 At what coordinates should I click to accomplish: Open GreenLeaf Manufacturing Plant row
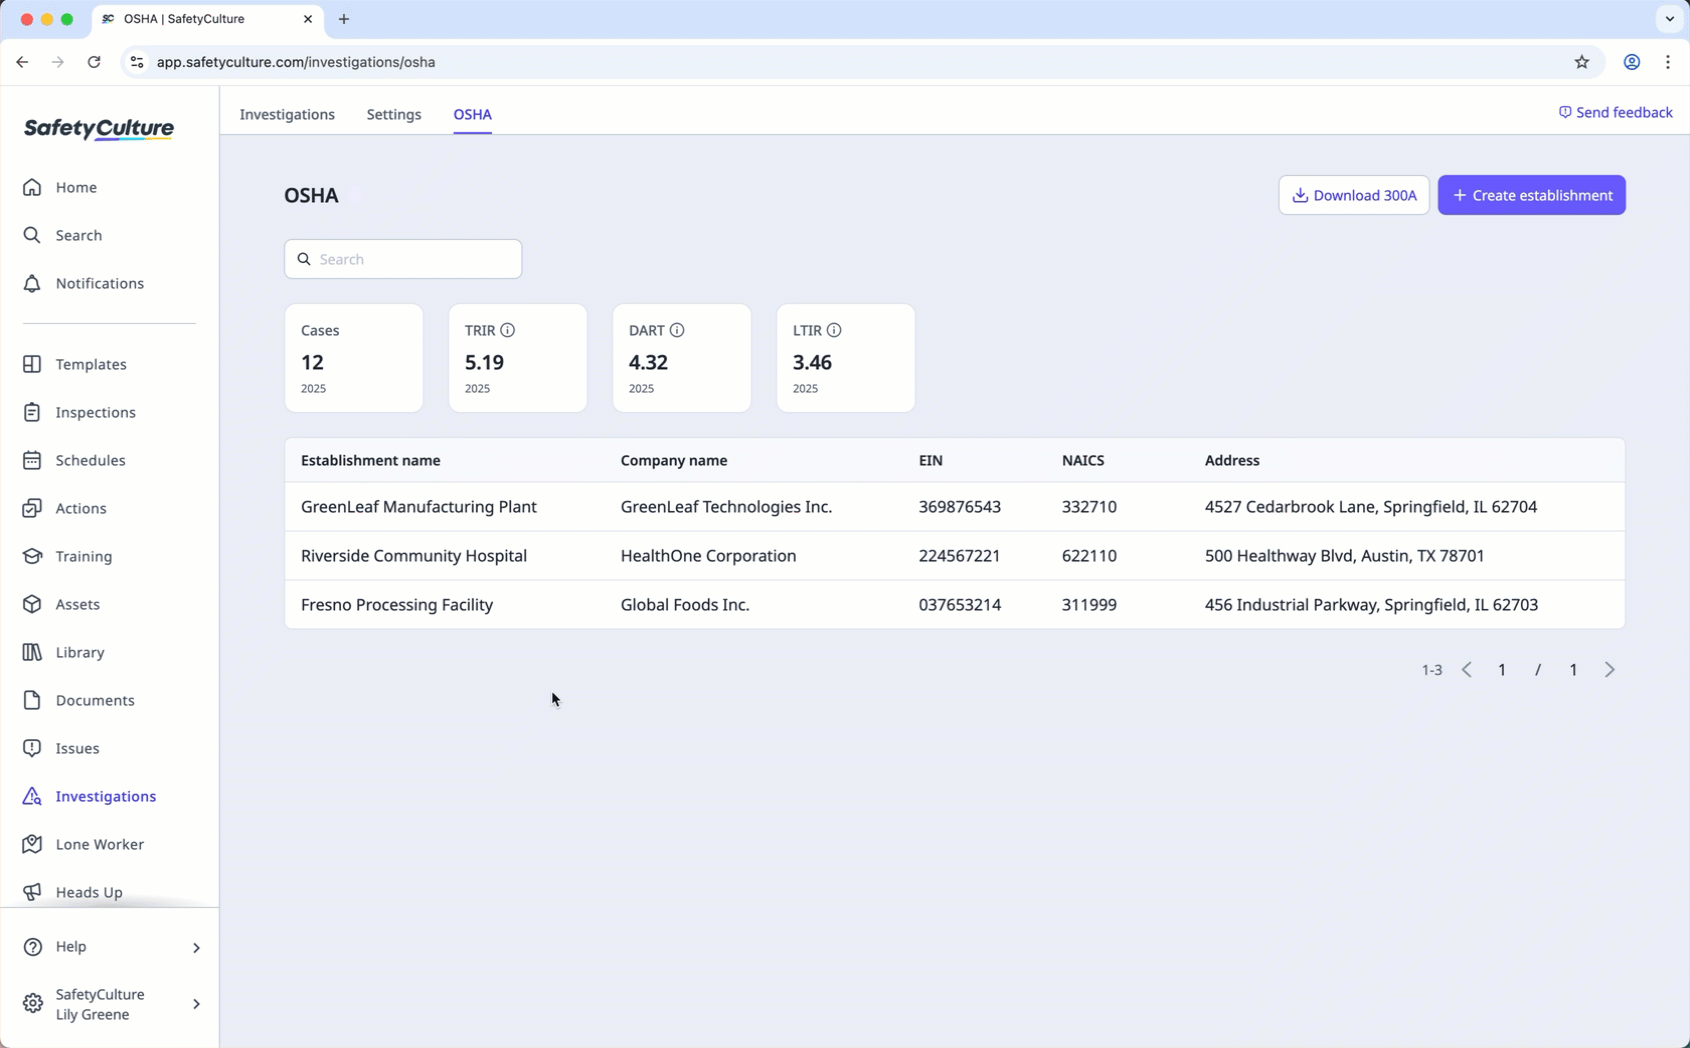point(954,507)
